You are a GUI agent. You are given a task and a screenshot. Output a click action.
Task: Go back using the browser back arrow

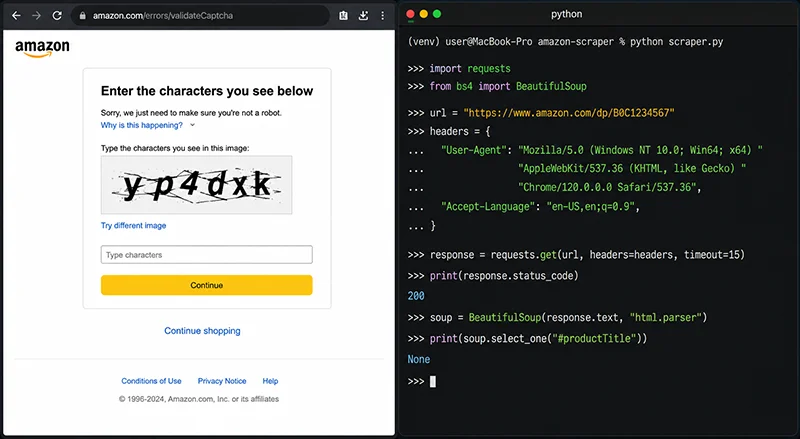point(16,16)
